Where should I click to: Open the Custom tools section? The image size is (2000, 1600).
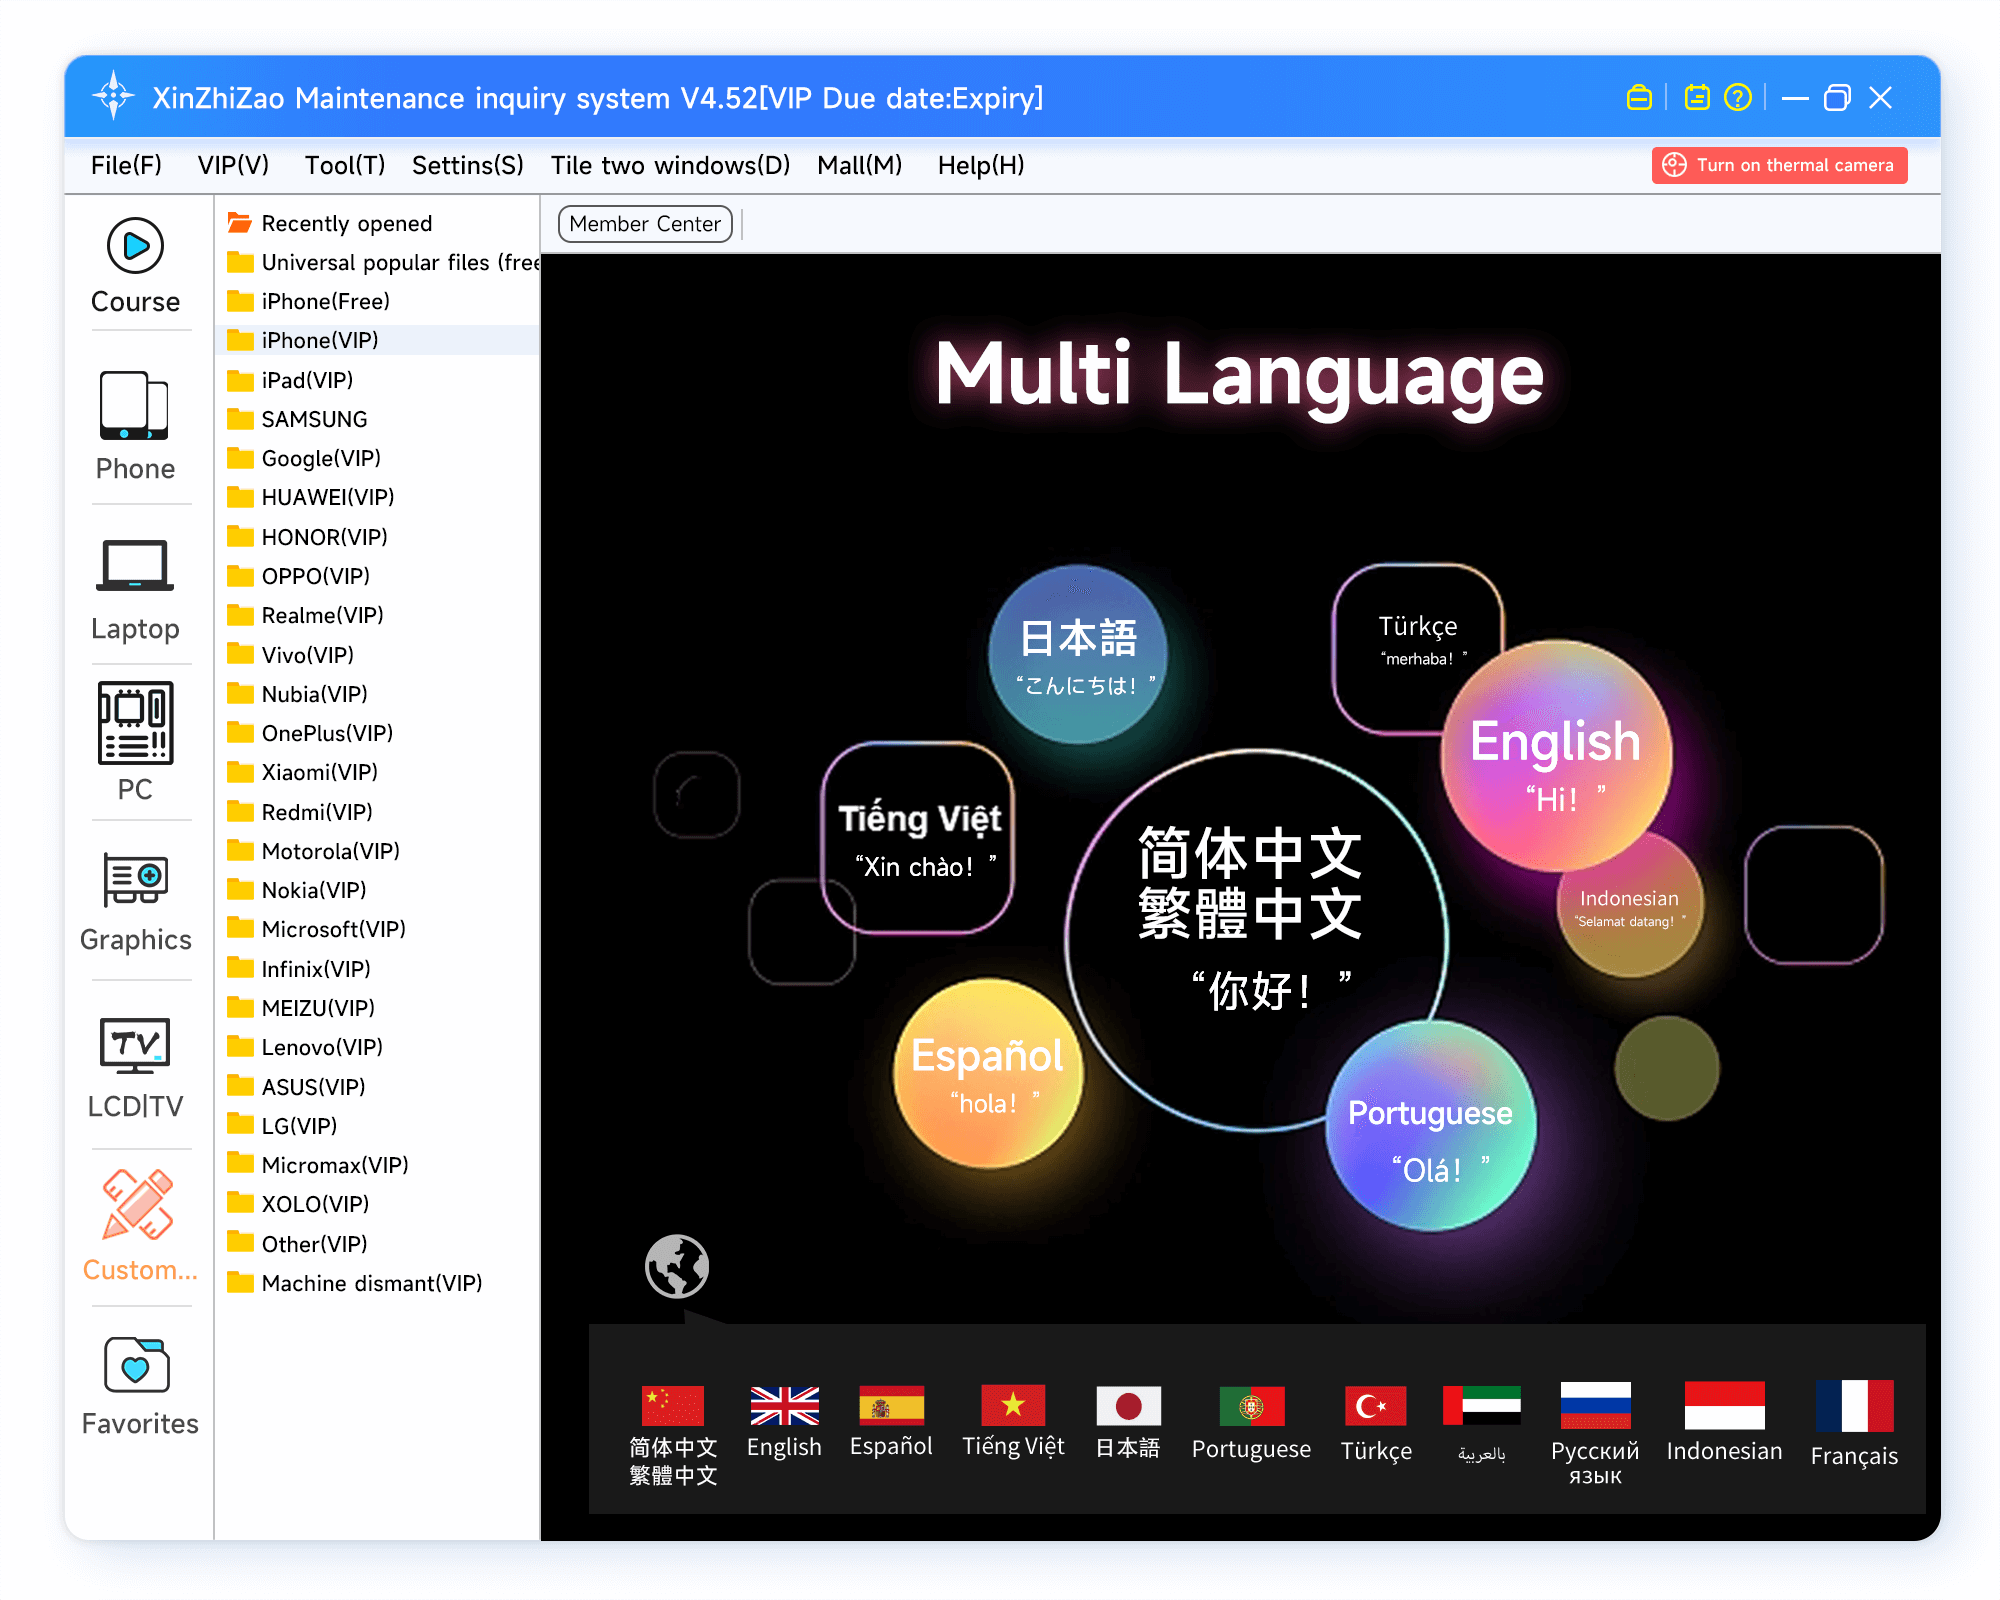[x=138, y=1225]
